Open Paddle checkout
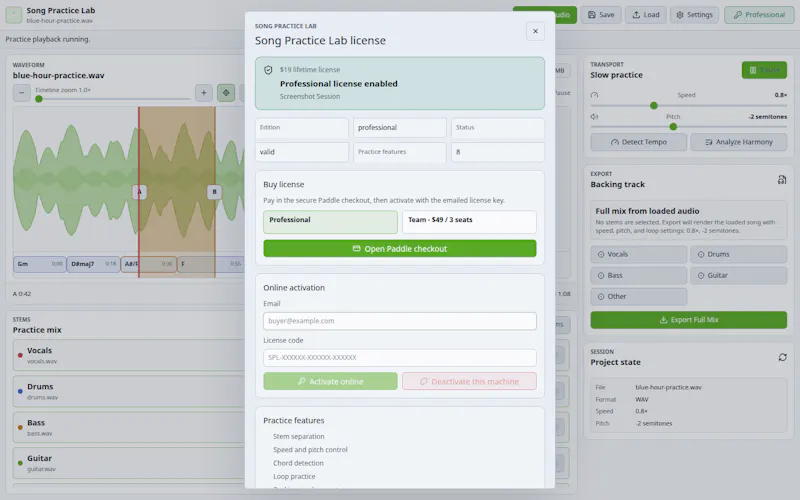This screenshot has height=500, width=800. (x=399, y=248)
